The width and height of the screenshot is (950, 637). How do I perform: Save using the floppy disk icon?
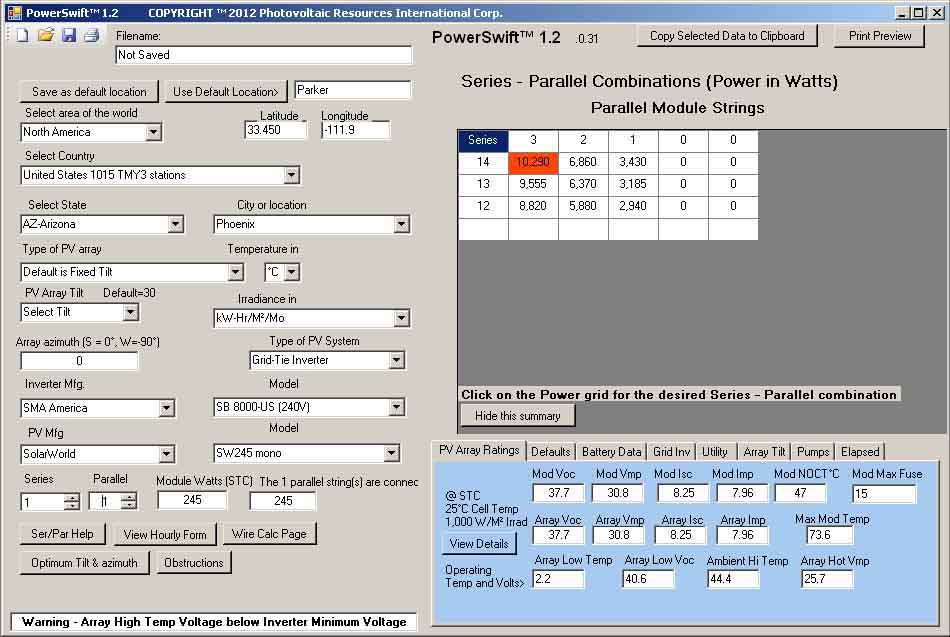[x=68, y=35]
